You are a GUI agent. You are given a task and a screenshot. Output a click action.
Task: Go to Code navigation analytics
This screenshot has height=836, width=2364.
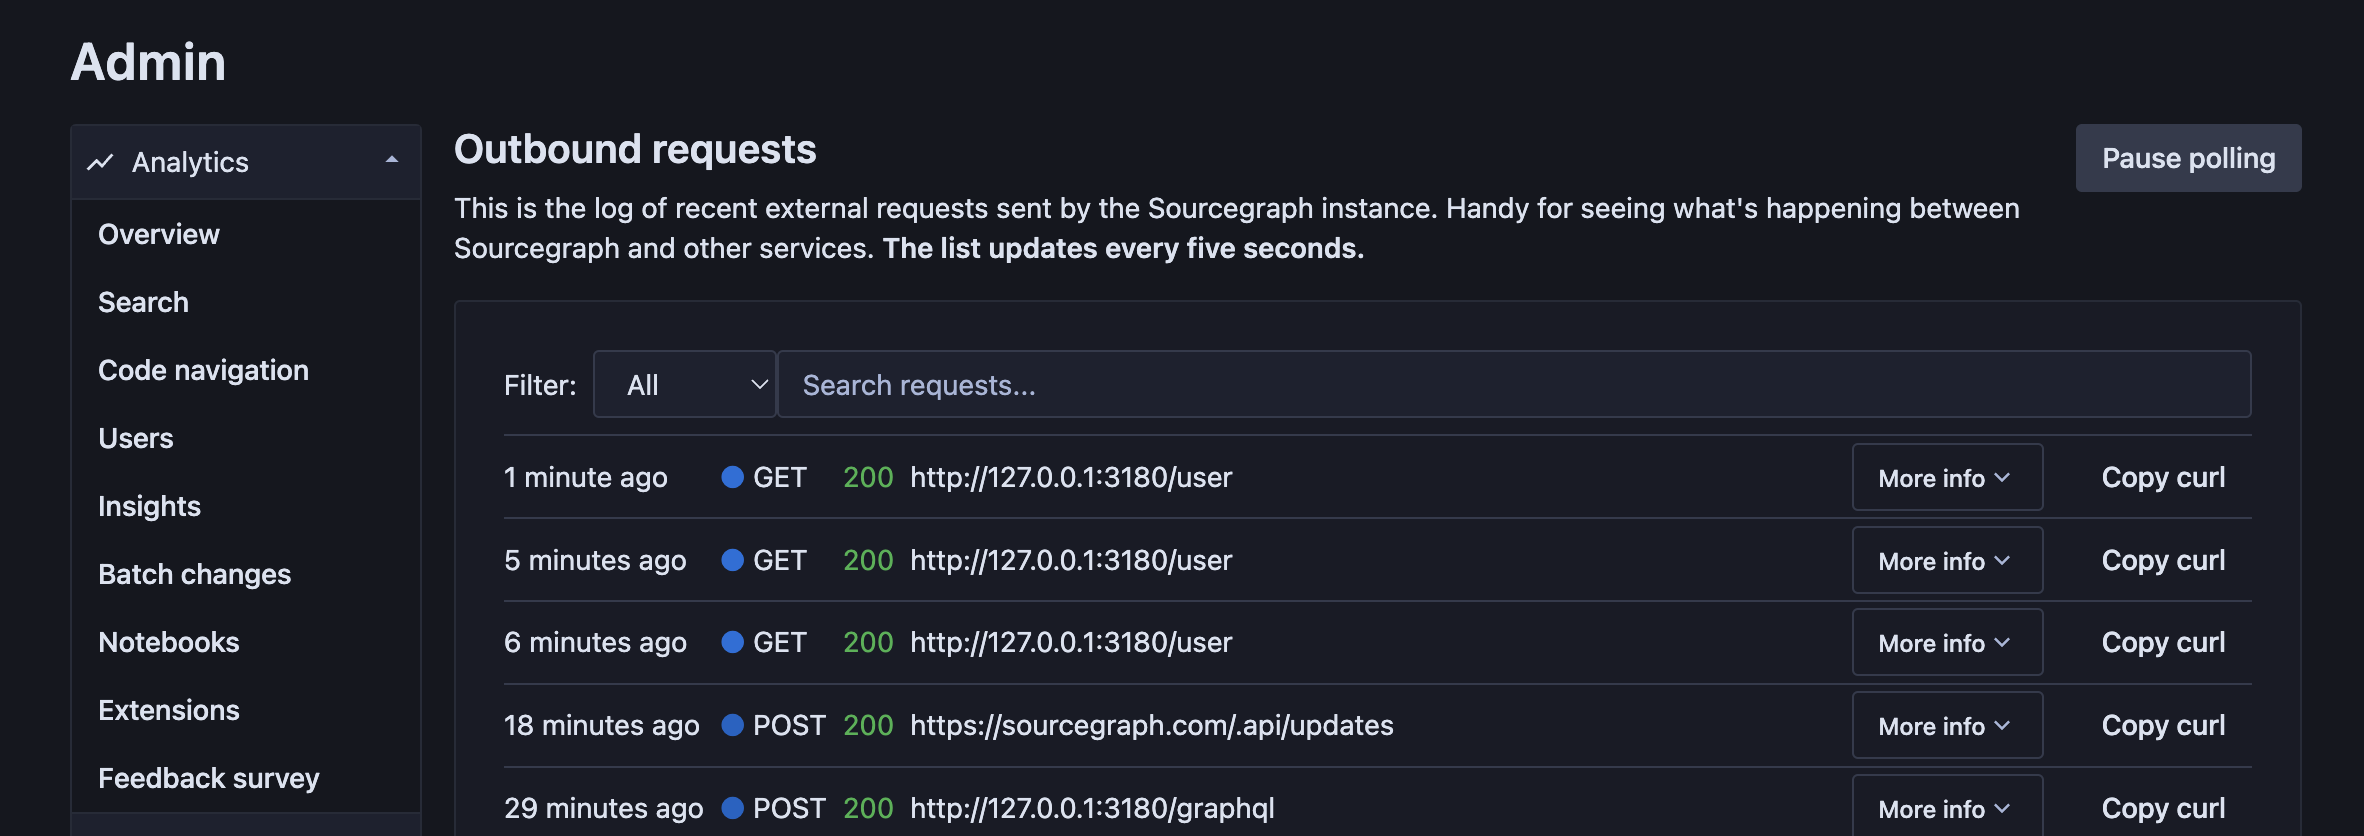[203, 370]
